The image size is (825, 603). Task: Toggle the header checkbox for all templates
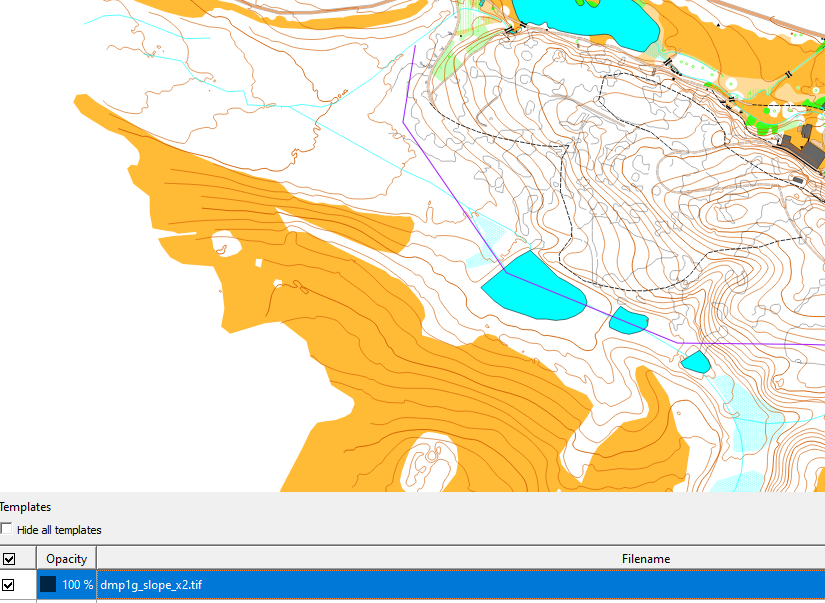pyautogui.click(x=8, y=559)
